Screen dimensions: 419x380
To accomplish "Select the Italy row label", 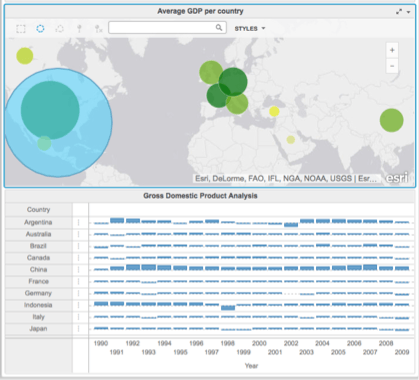I will click(39, 317).
